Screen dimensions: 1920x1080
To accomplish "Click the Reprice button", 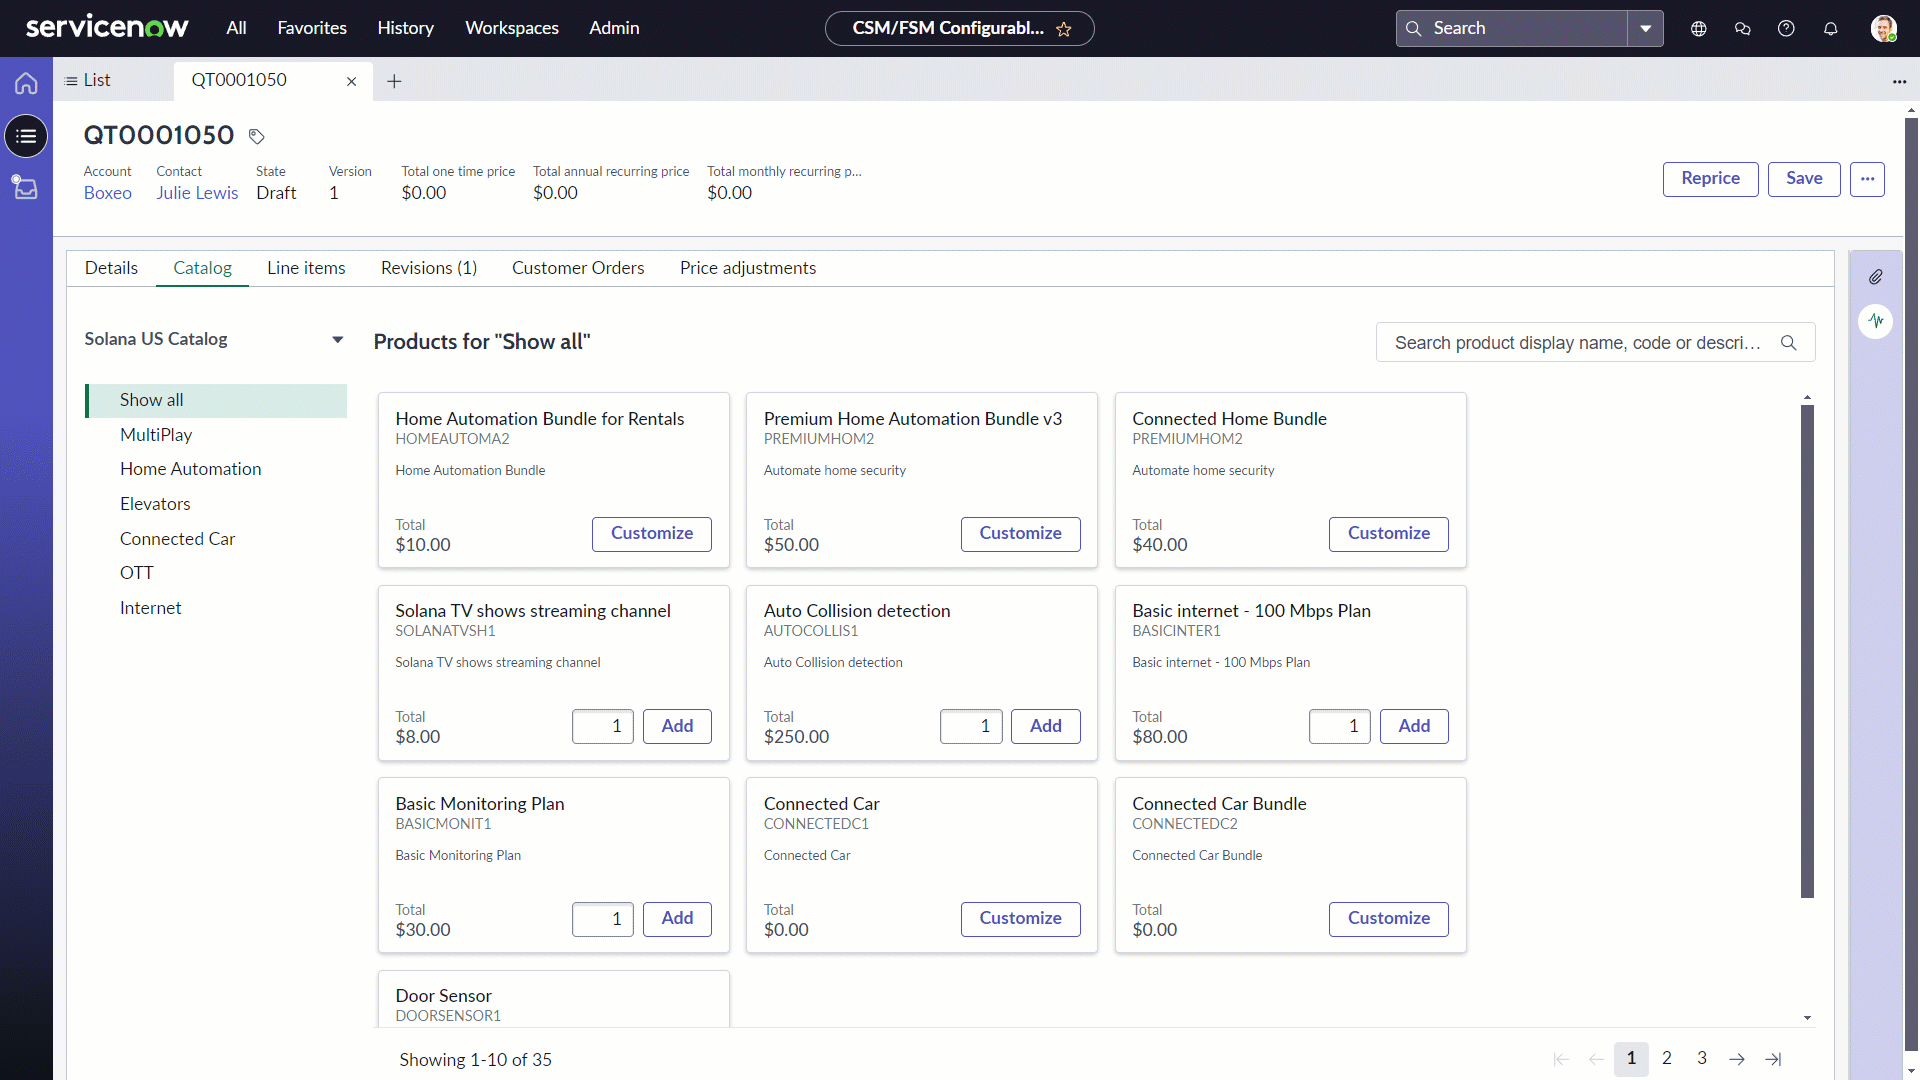I will tap(1710, 179).
